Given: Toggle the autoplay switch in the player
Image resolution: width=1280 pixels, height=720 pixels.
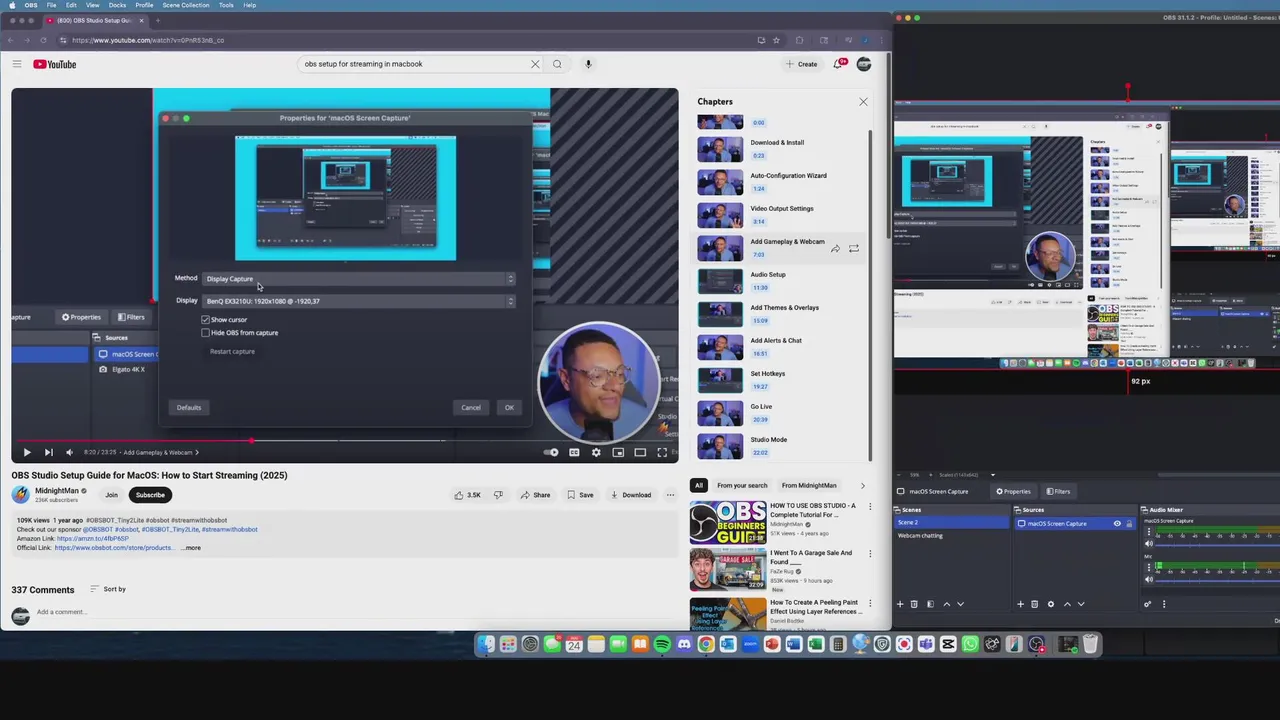Looking at the screenshot, I should coord(551,452).
